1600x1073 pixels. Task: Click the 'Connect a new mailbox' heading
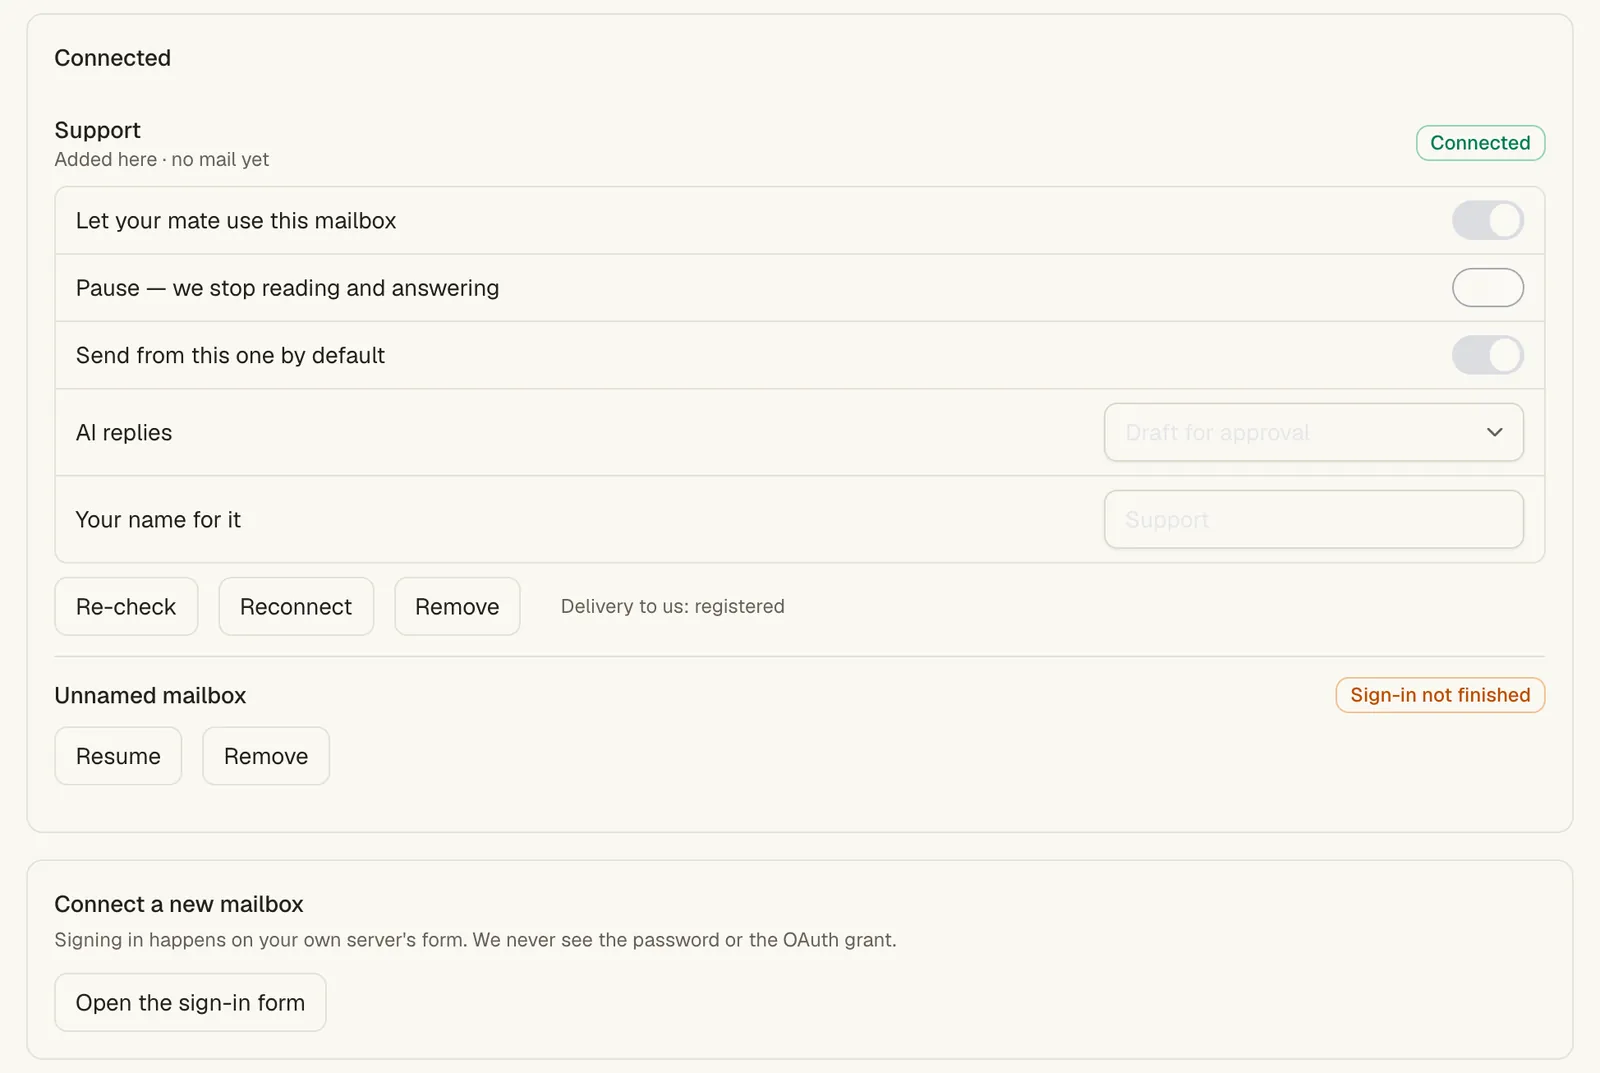pos(179,904)
